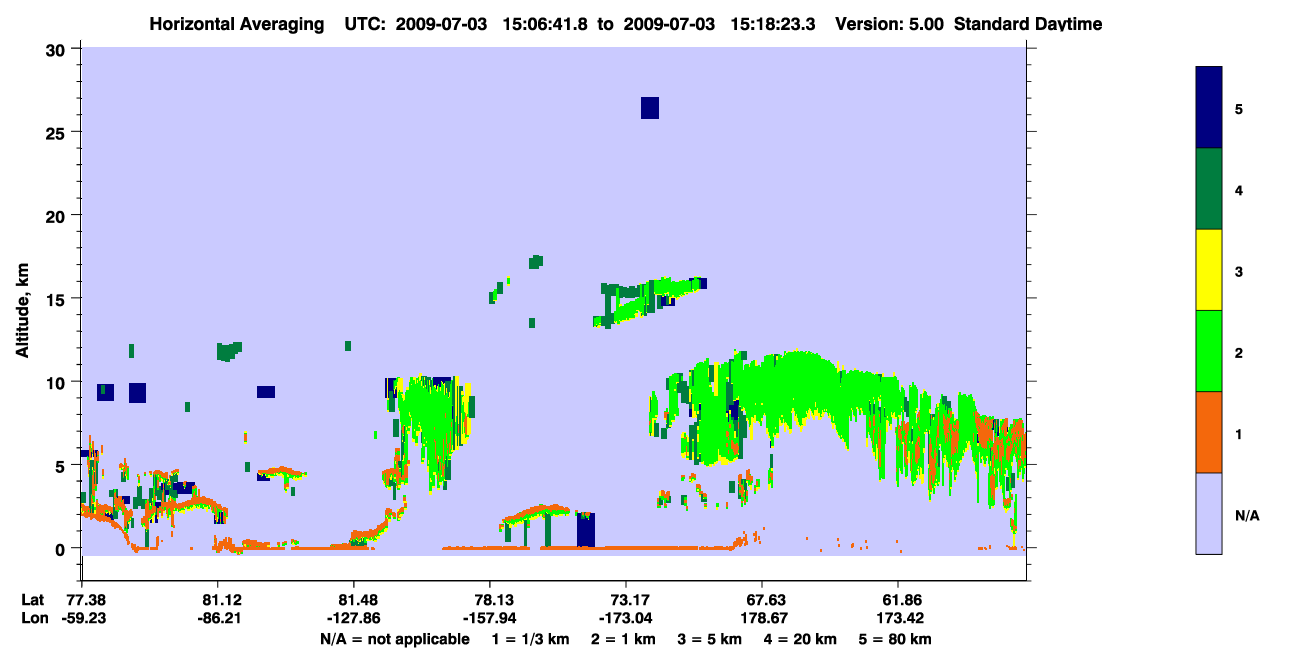Image resolution: width=1300 pixels, height=667 pixels.
Task: Click the orange level 1 color swatch
Action: (1209, 432)
